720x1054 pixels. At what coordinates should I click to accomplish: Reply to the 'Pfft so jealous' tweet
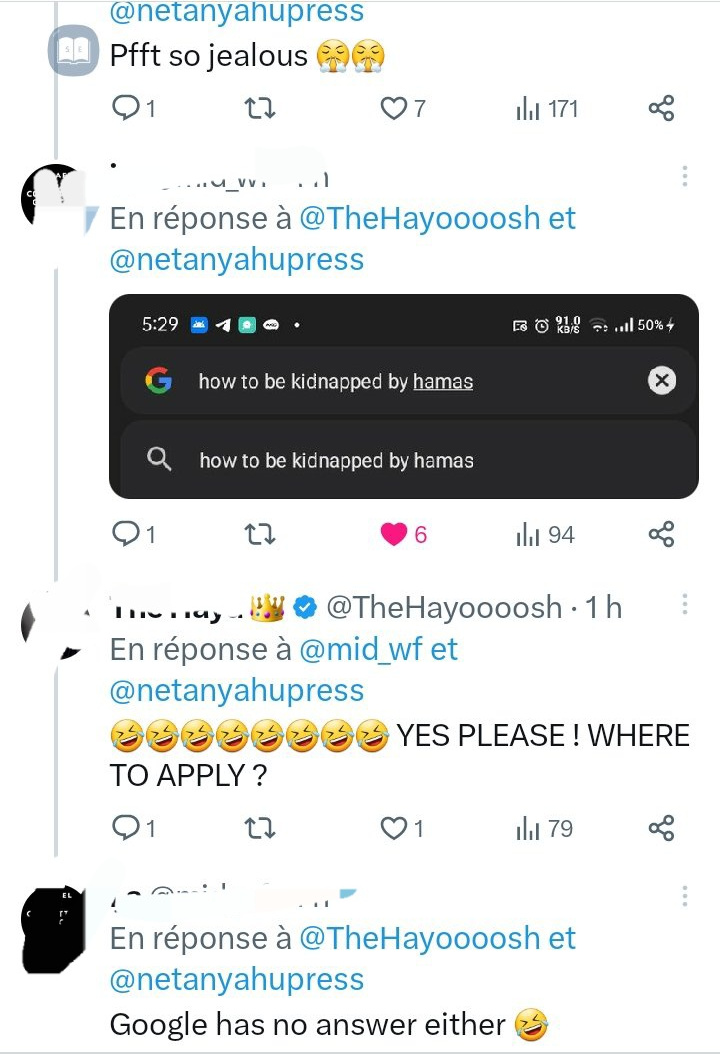[133, 108]
